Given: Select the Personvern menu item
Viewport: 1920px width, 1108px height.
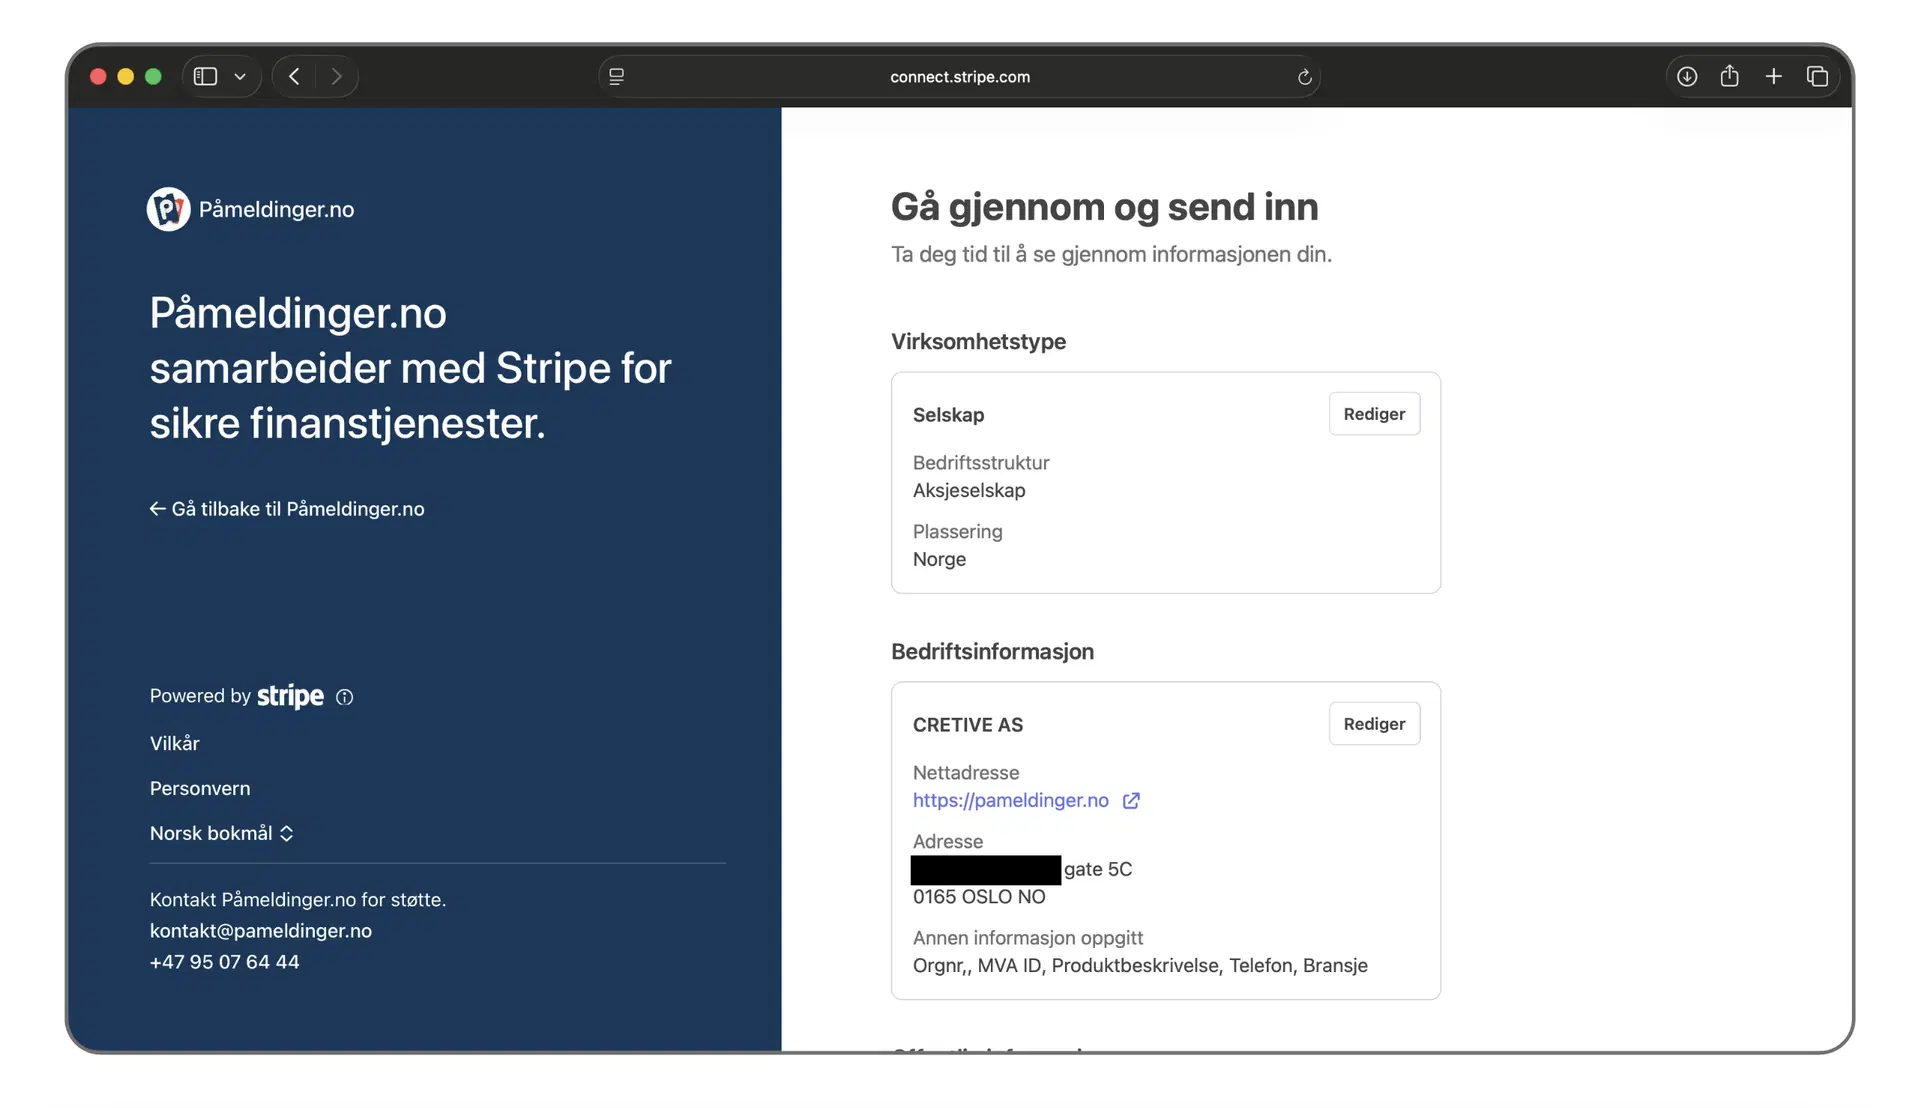Looking at the screenshot, I should pos(199,788).
